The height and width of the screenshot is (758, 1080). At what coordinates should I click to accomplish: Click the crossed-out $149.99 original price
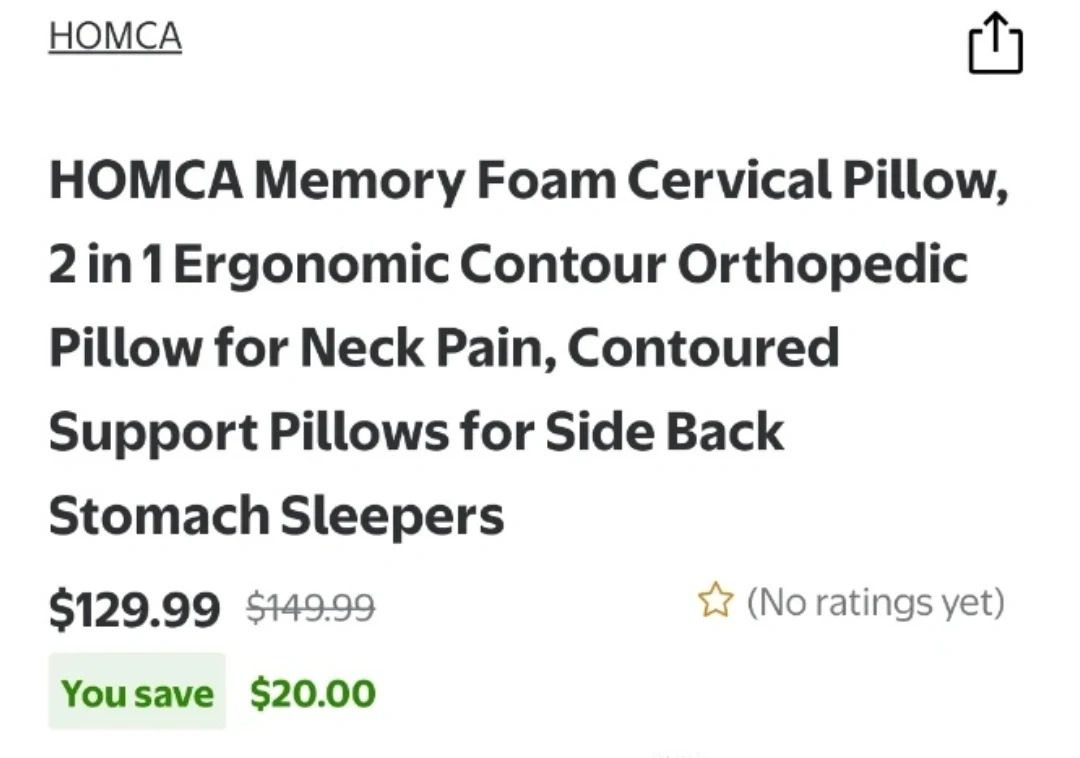pyautogui.click(x=311, y=606)
